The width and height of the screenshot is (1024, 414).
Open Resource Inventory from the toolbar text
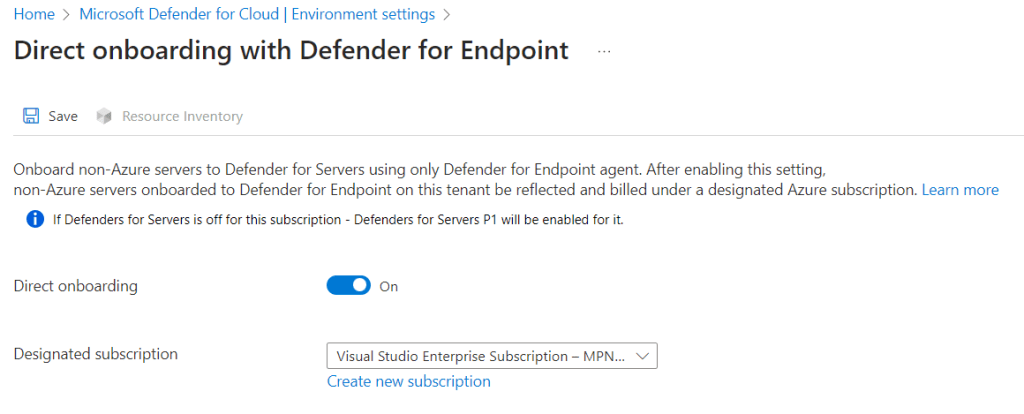pos(182,116)
